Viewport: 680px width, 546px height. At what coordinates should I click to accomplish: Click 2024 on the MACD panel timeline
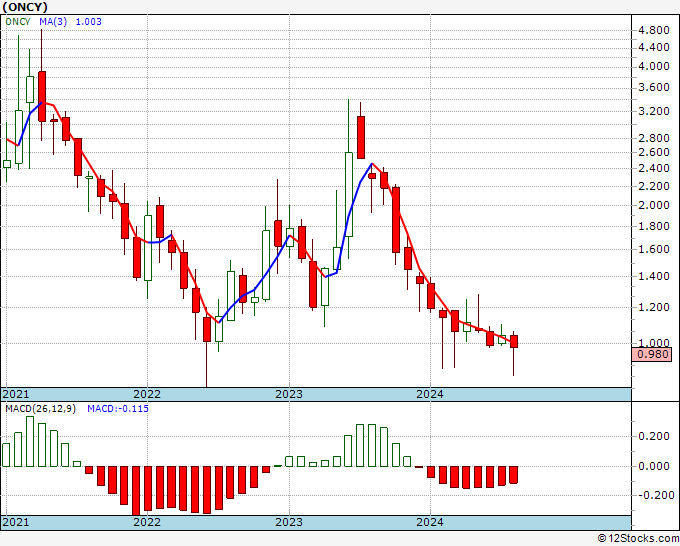tap(430, 522)
